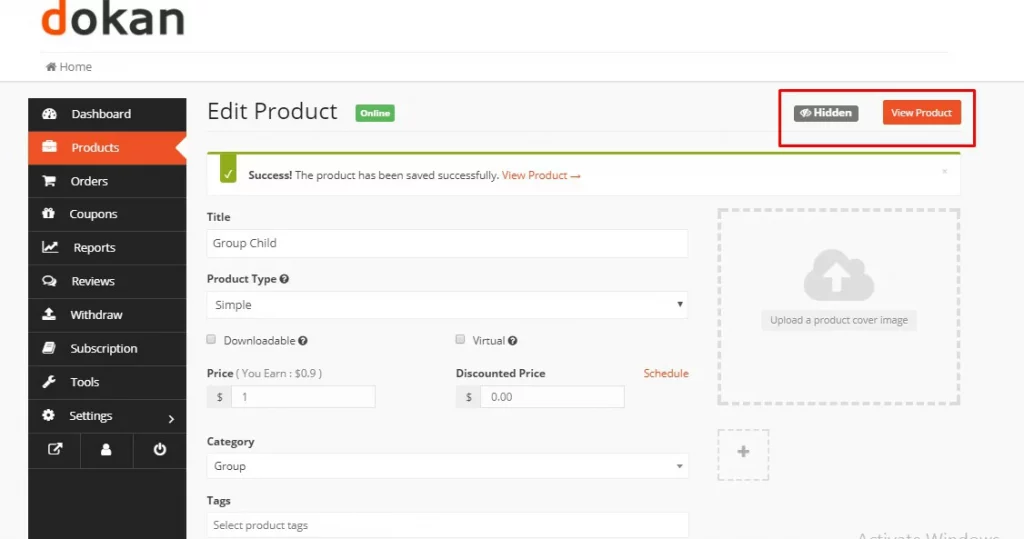Click the orange View Product button
The image size is (1024, 539).
(x=921, y=112)
